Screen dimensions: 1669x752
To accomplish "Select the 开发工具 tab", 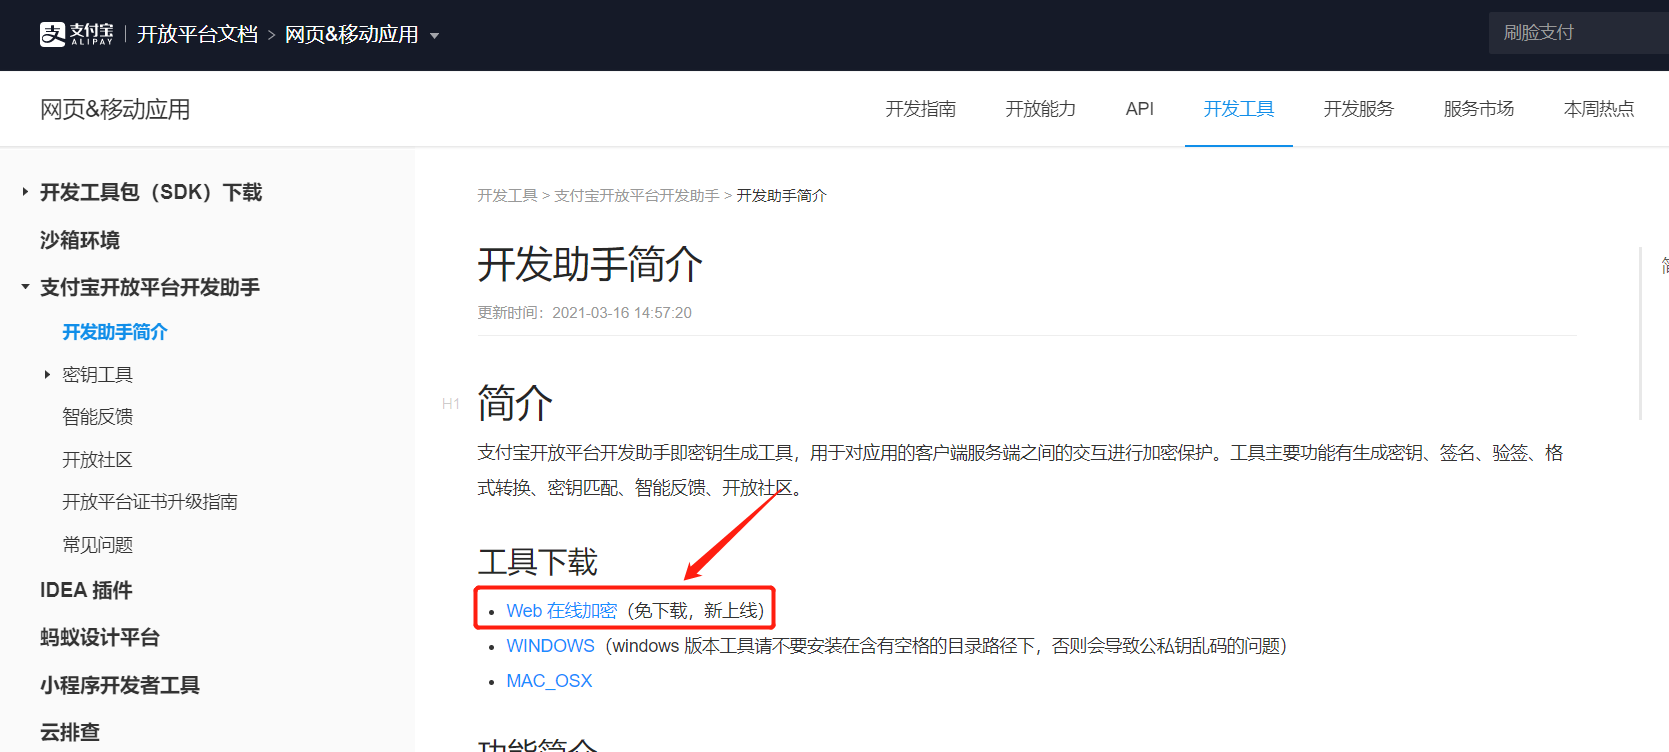I will pyautogui.click(x=1238, y=109).
